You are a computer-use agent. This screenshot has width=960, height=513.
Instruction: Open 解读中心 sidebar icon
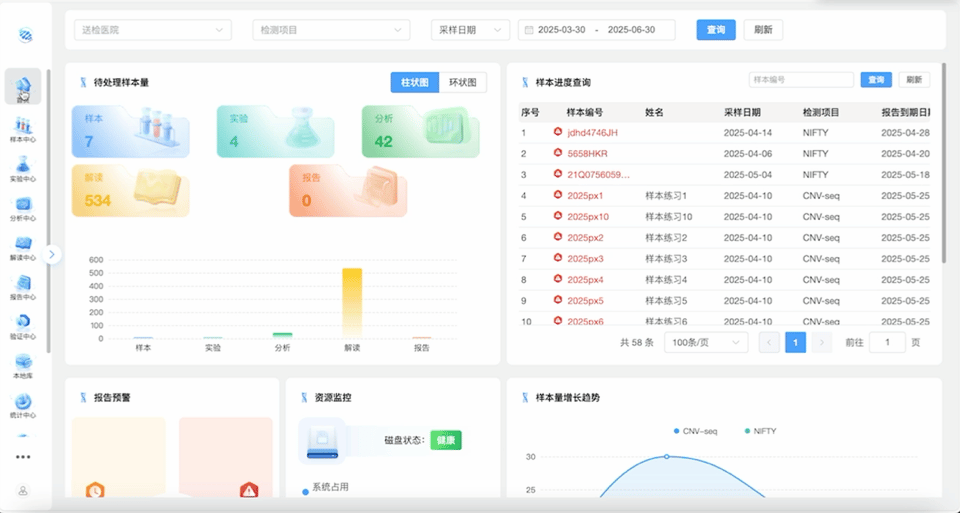pyautogui.click(x=23, y=246)
